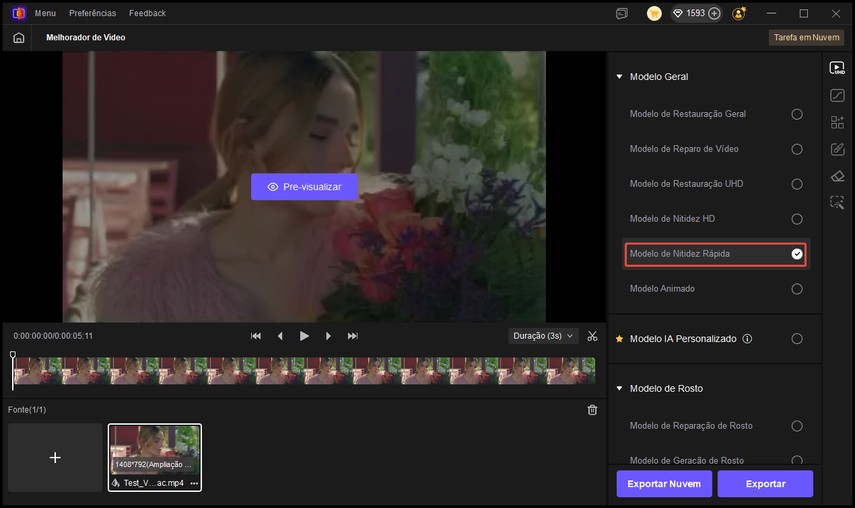Click the Exportar Nuvem button
Image resolution: width=855 pixels, height=508 pixels.
pos(664,484)
